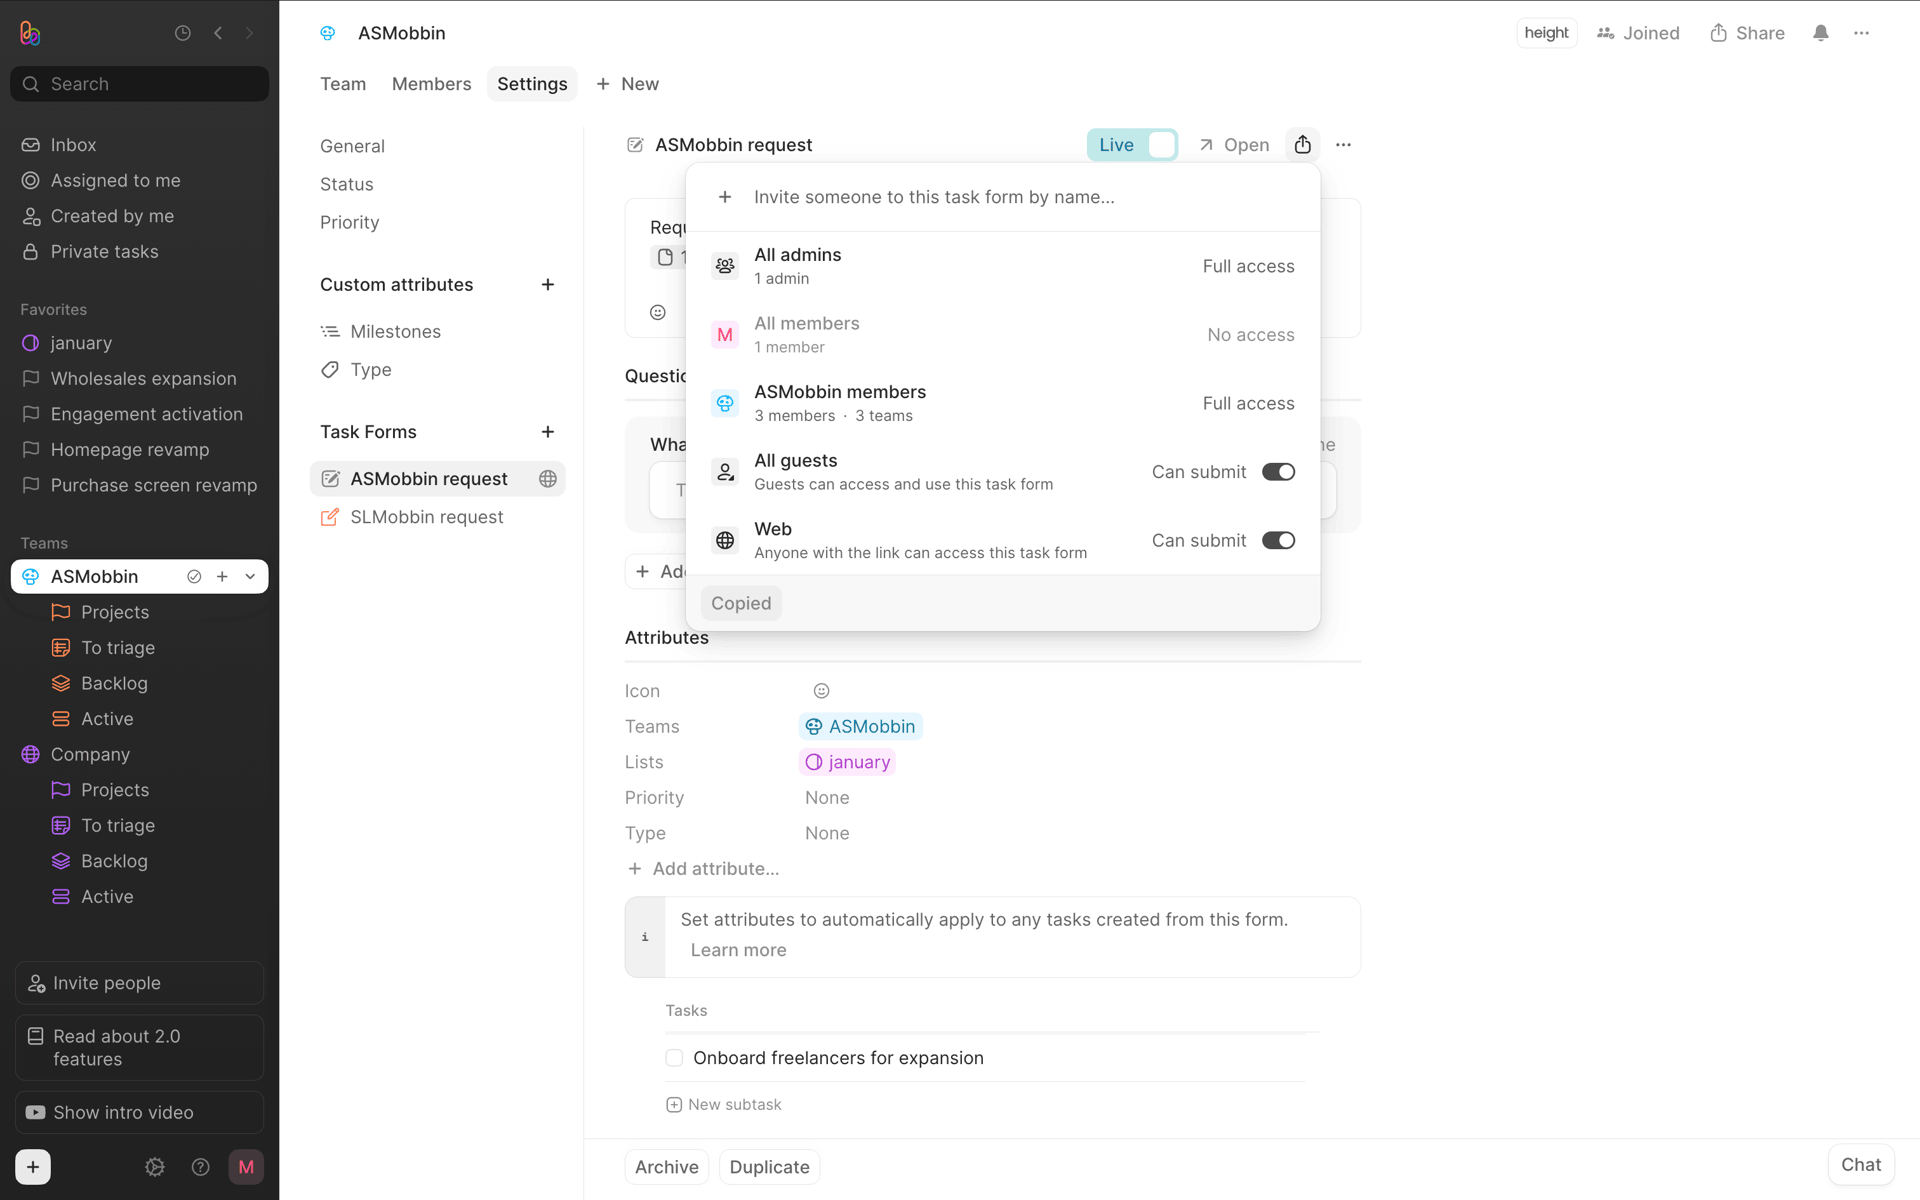Open the recent history clock icon

pos(183,33)
